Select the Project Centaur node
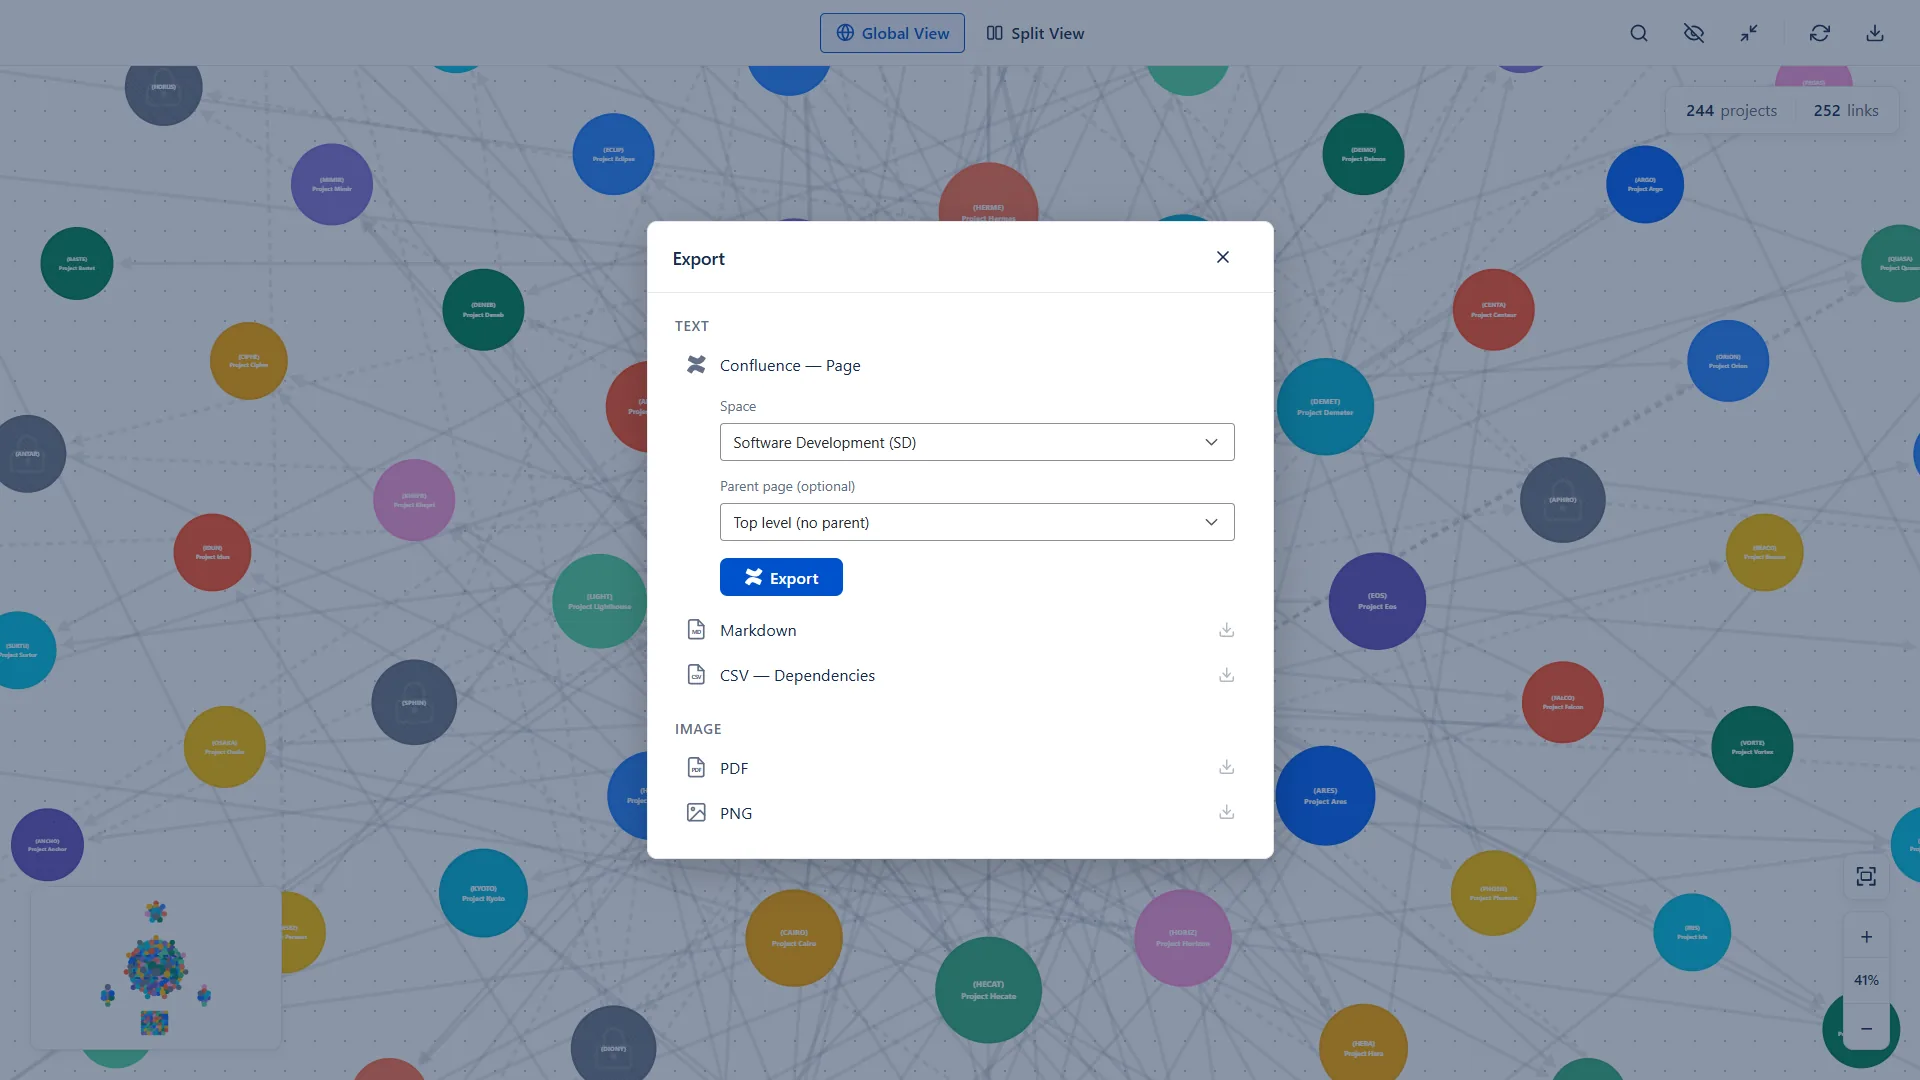The height and width of the screenshot is (1080, 1920). (x=1493, y=310)
